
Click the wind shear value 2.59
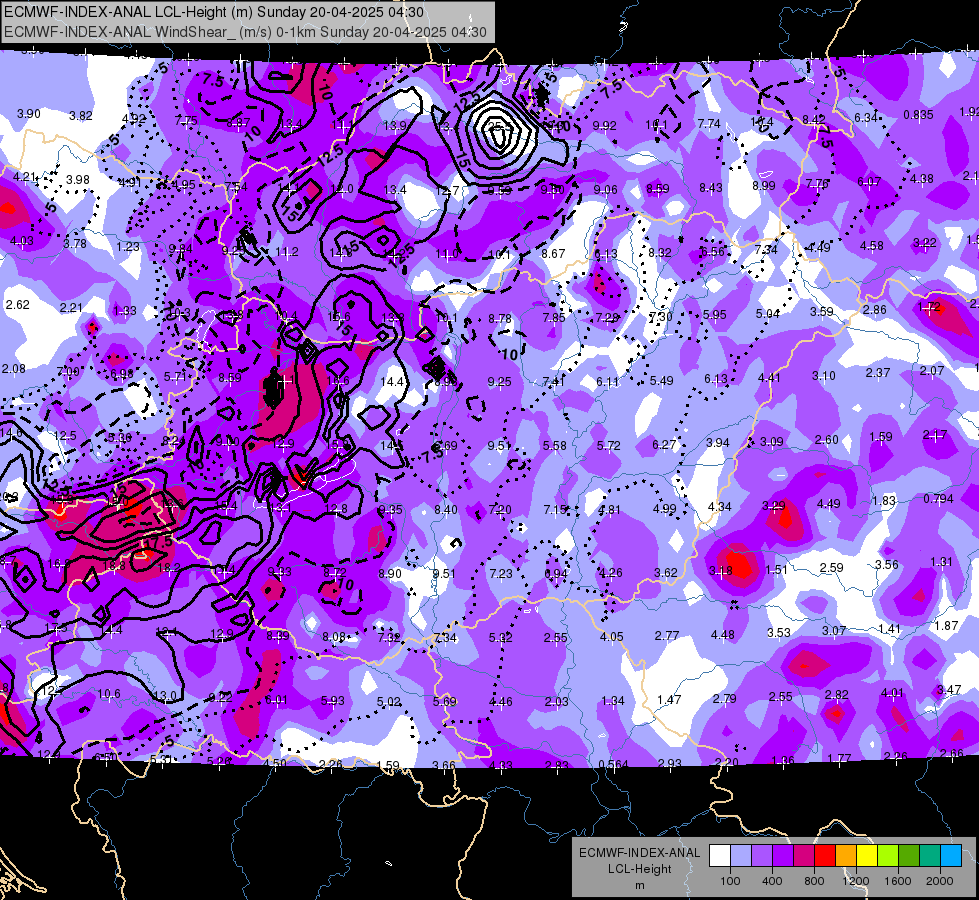click(832, 568)
